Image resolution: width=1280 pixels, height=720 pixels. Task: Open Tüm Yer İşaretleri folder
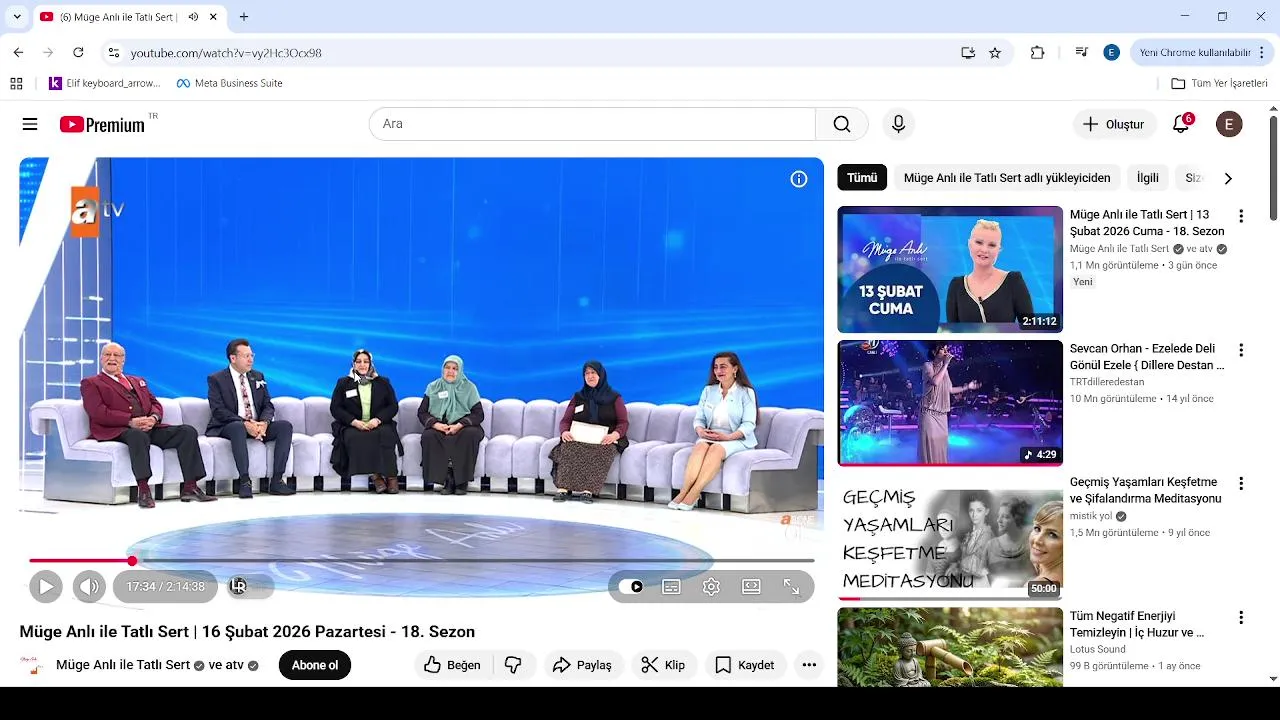[x=1219, y=83]
